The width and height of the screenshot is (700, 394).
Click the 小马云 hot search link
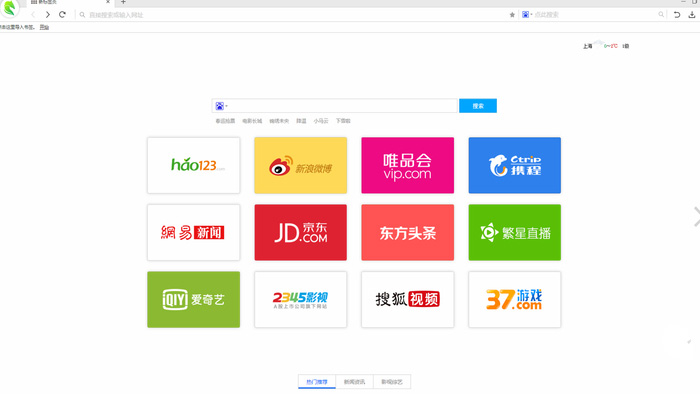[321, 121]
